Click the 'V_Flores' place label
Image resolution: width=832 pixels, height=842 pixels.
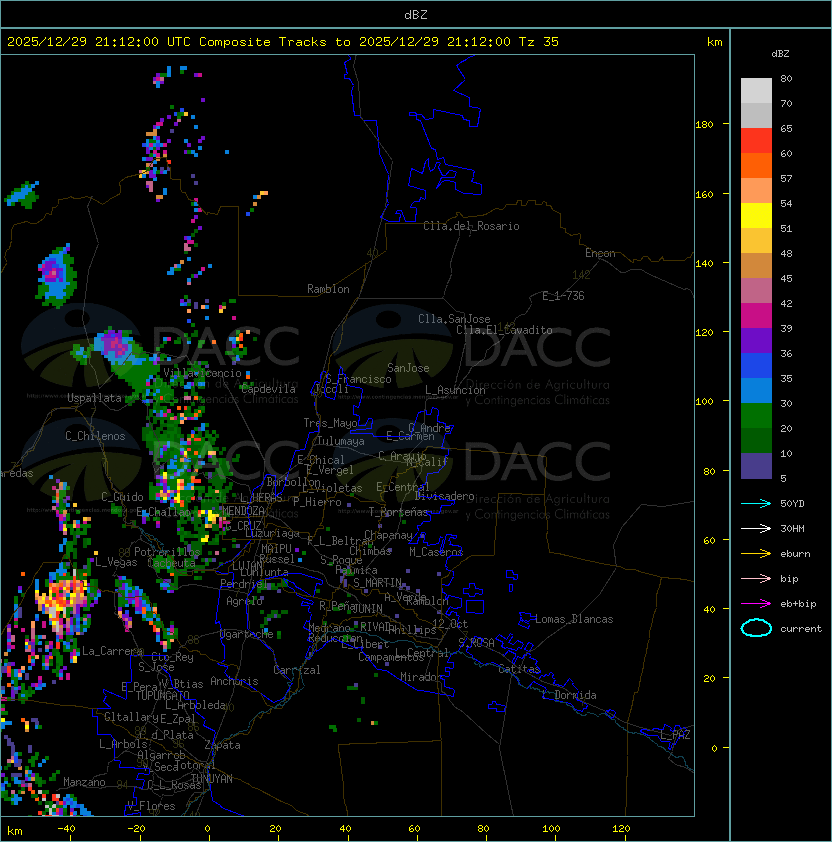tap(151, 806)
